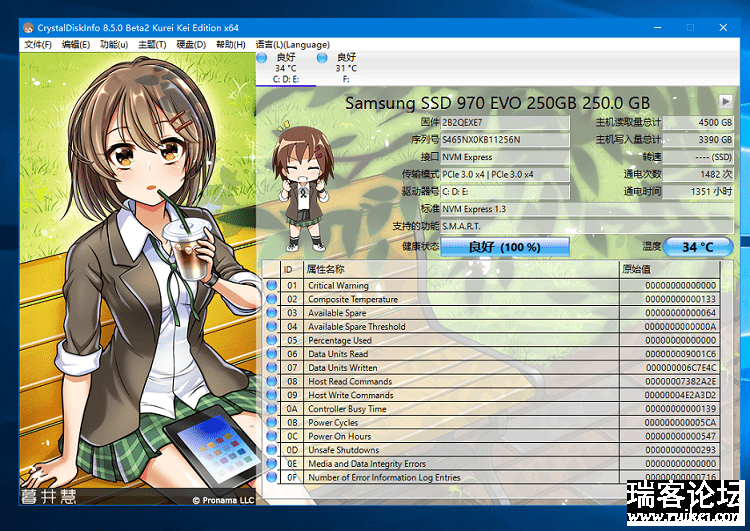The width and height of the screenshot is (750, 531).
Task: Click the blue status orb for F: drive
Action: 322,58
